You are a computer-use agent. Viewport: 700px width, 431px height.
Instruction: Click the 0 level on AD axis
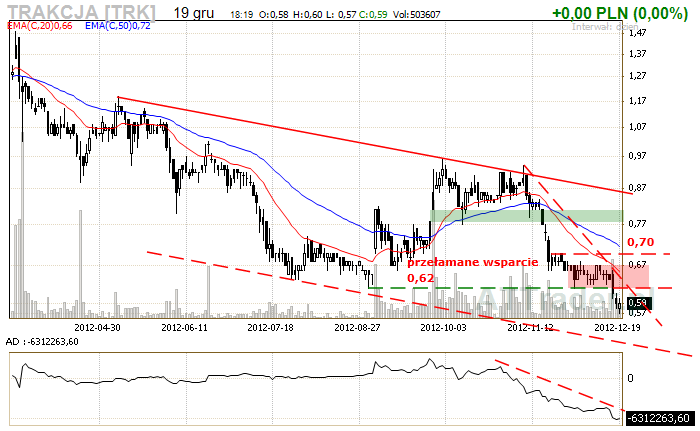coord(630,378)
